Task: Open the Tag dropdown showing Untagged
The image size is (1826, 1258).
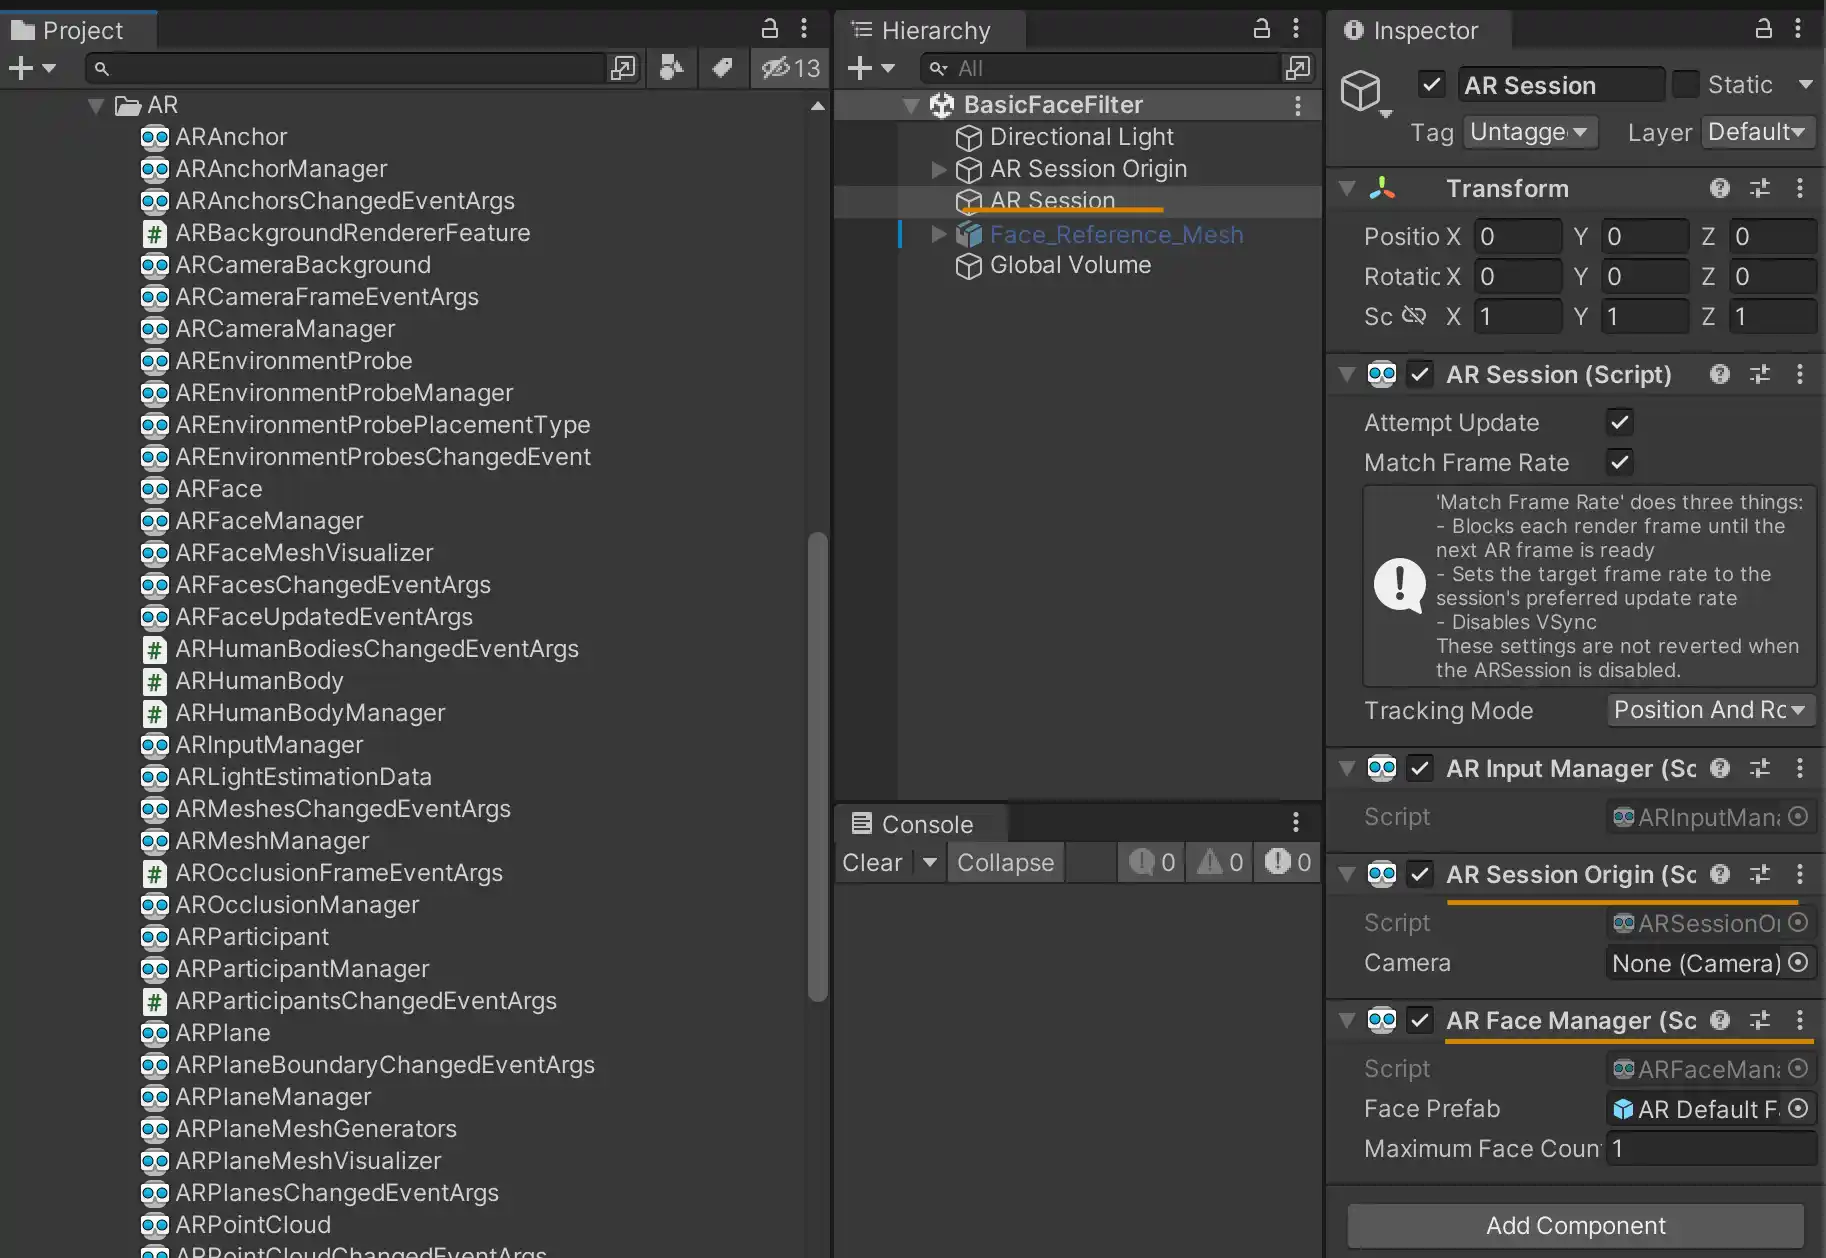Action: [x=1529, y=132]
